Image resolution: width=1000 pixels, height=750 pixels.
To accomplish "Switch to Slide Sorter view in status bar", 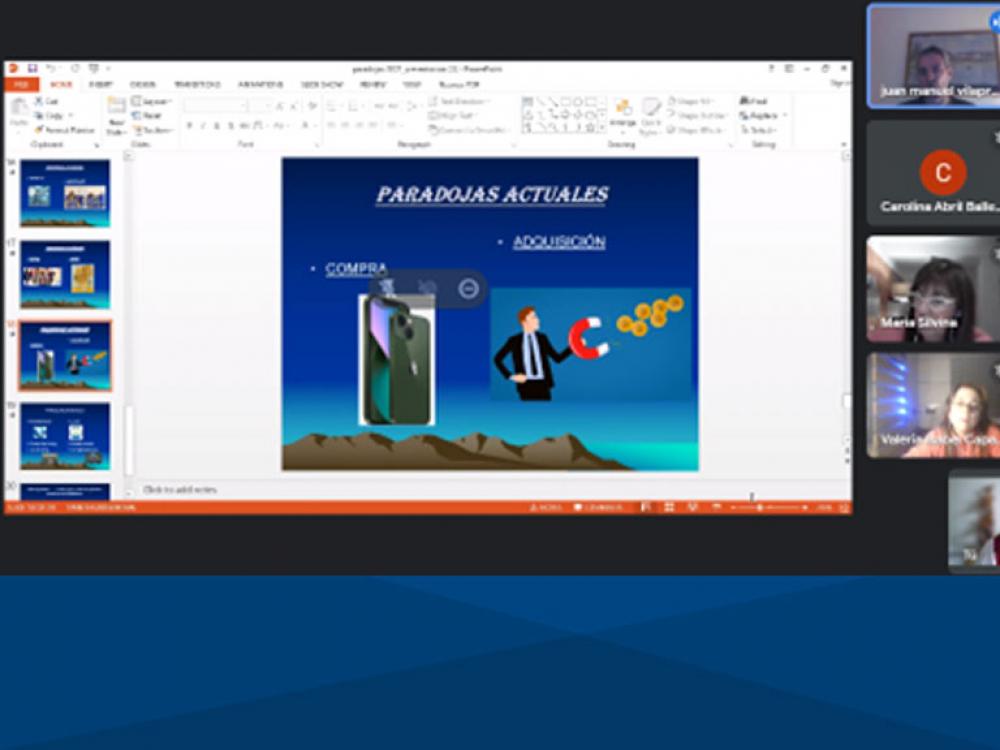I will click(669, 508).
